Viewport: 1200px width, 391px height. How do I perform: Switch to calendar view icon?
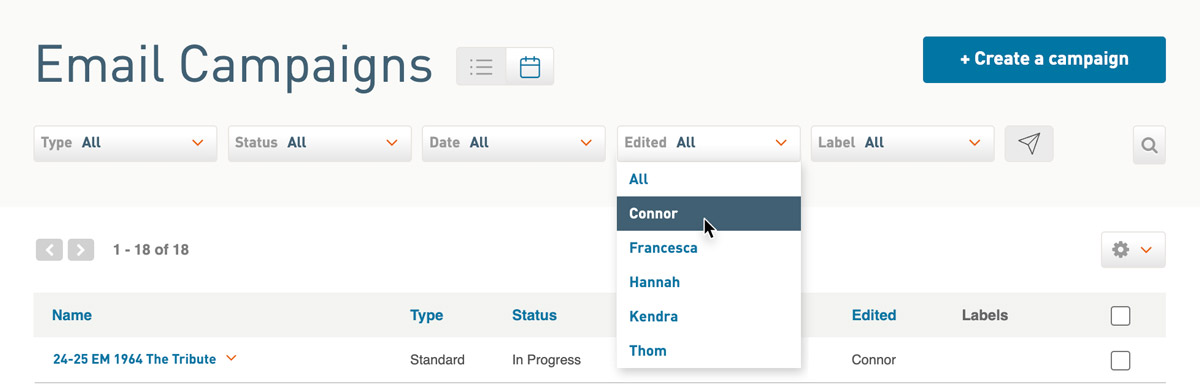530,67
